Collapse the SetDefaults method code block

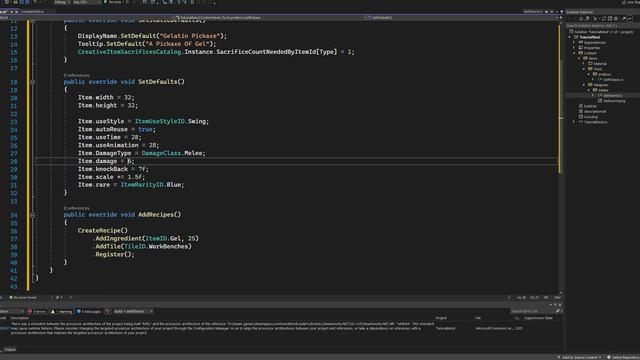pyautogui.click(x=33, y=82)
